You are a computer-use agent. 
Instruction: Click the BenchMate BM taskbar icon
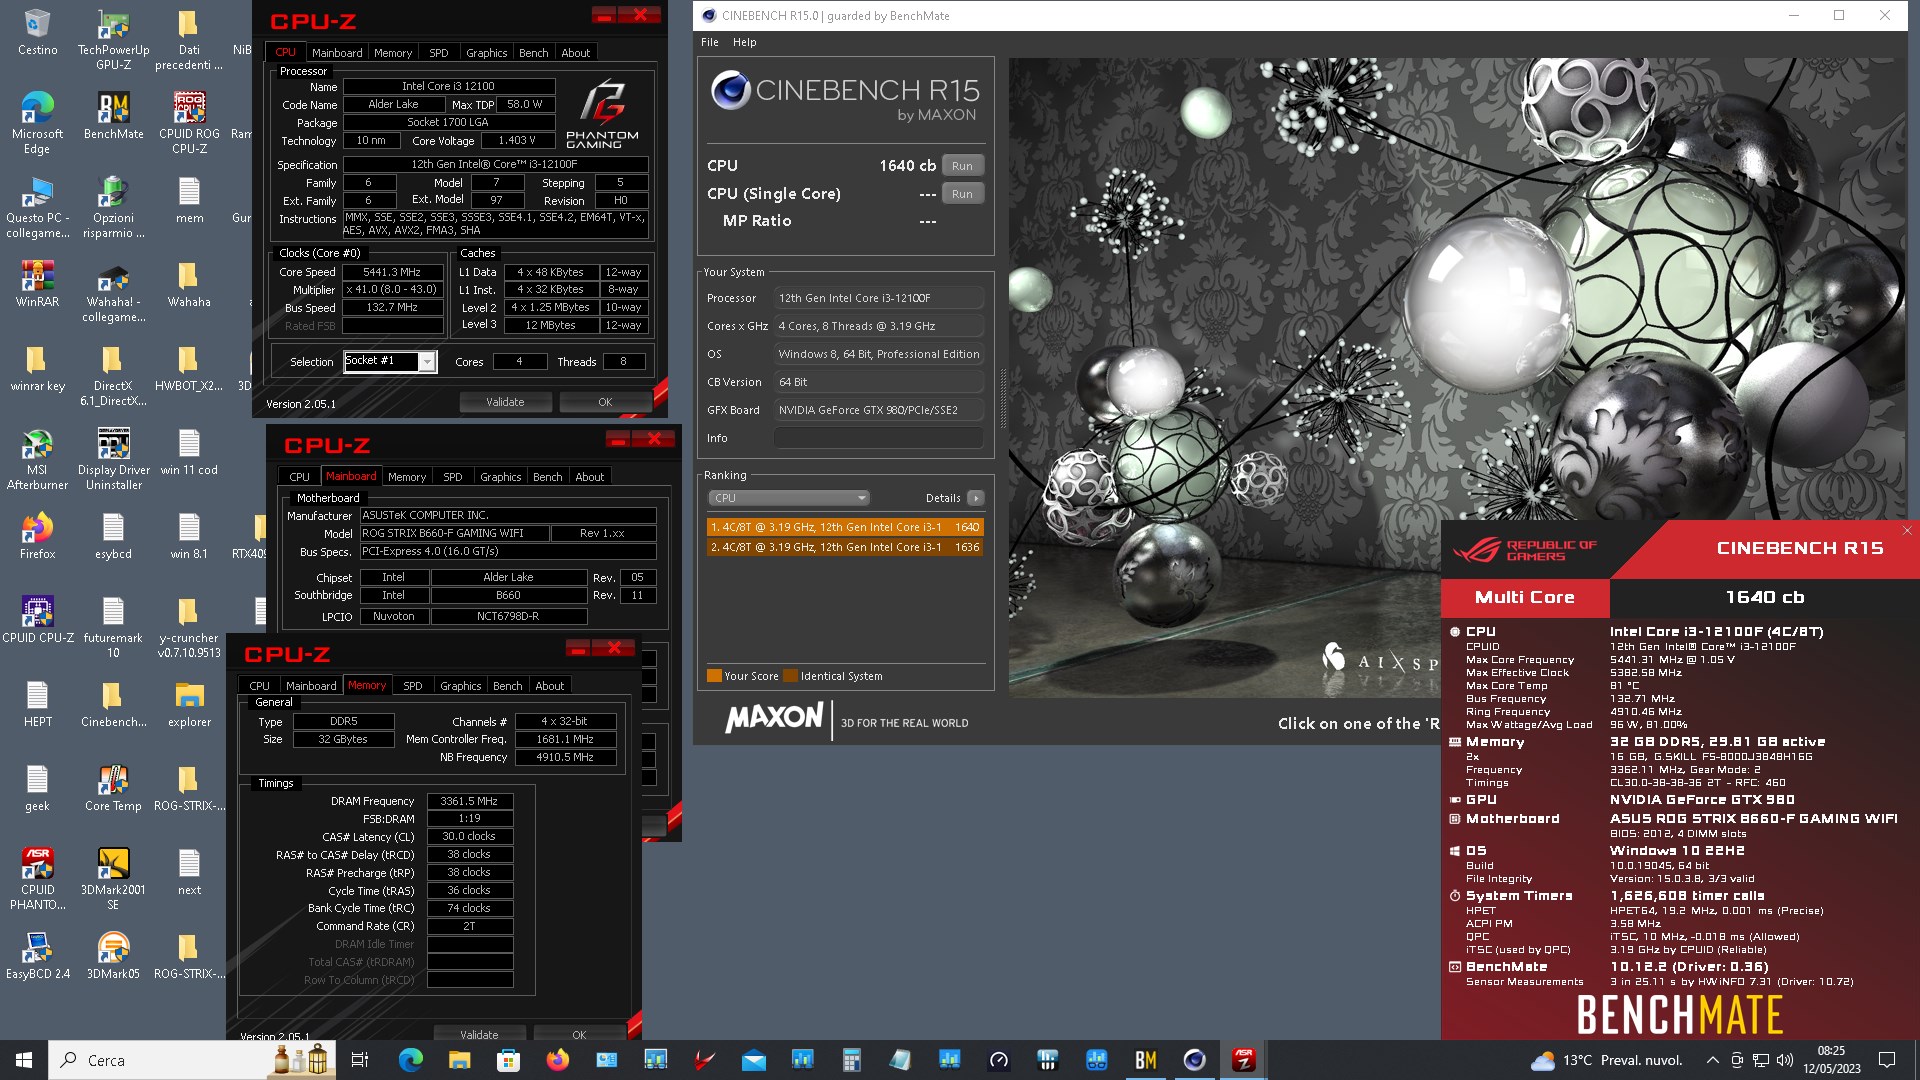click(1146, 1060)
